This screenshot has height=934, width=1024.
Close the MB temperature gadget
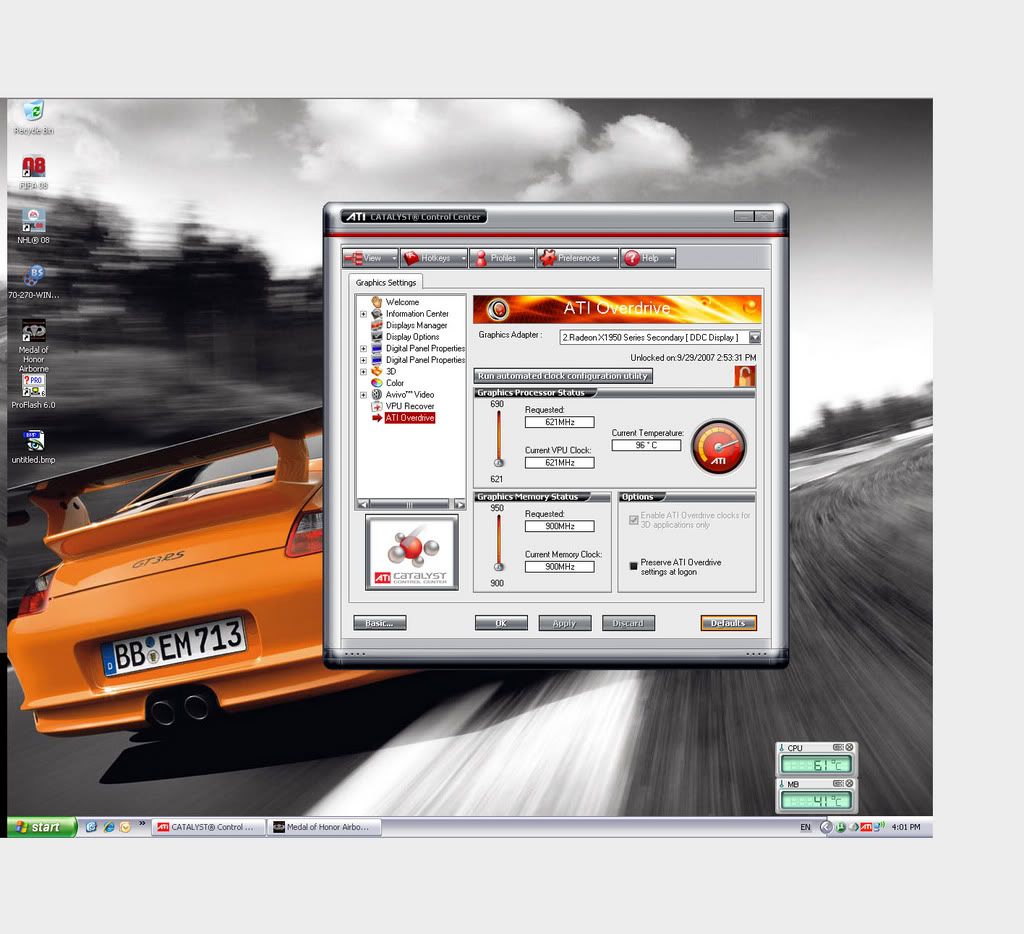[x=849, y=783]
